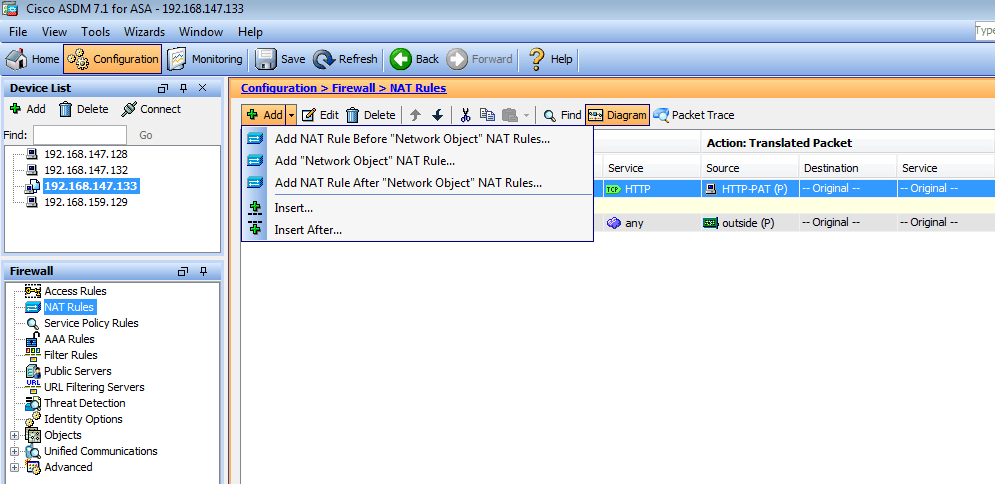
Task: Click the Configuration > Firewall > NAT Rules link
Action: (x=343, y=88)
